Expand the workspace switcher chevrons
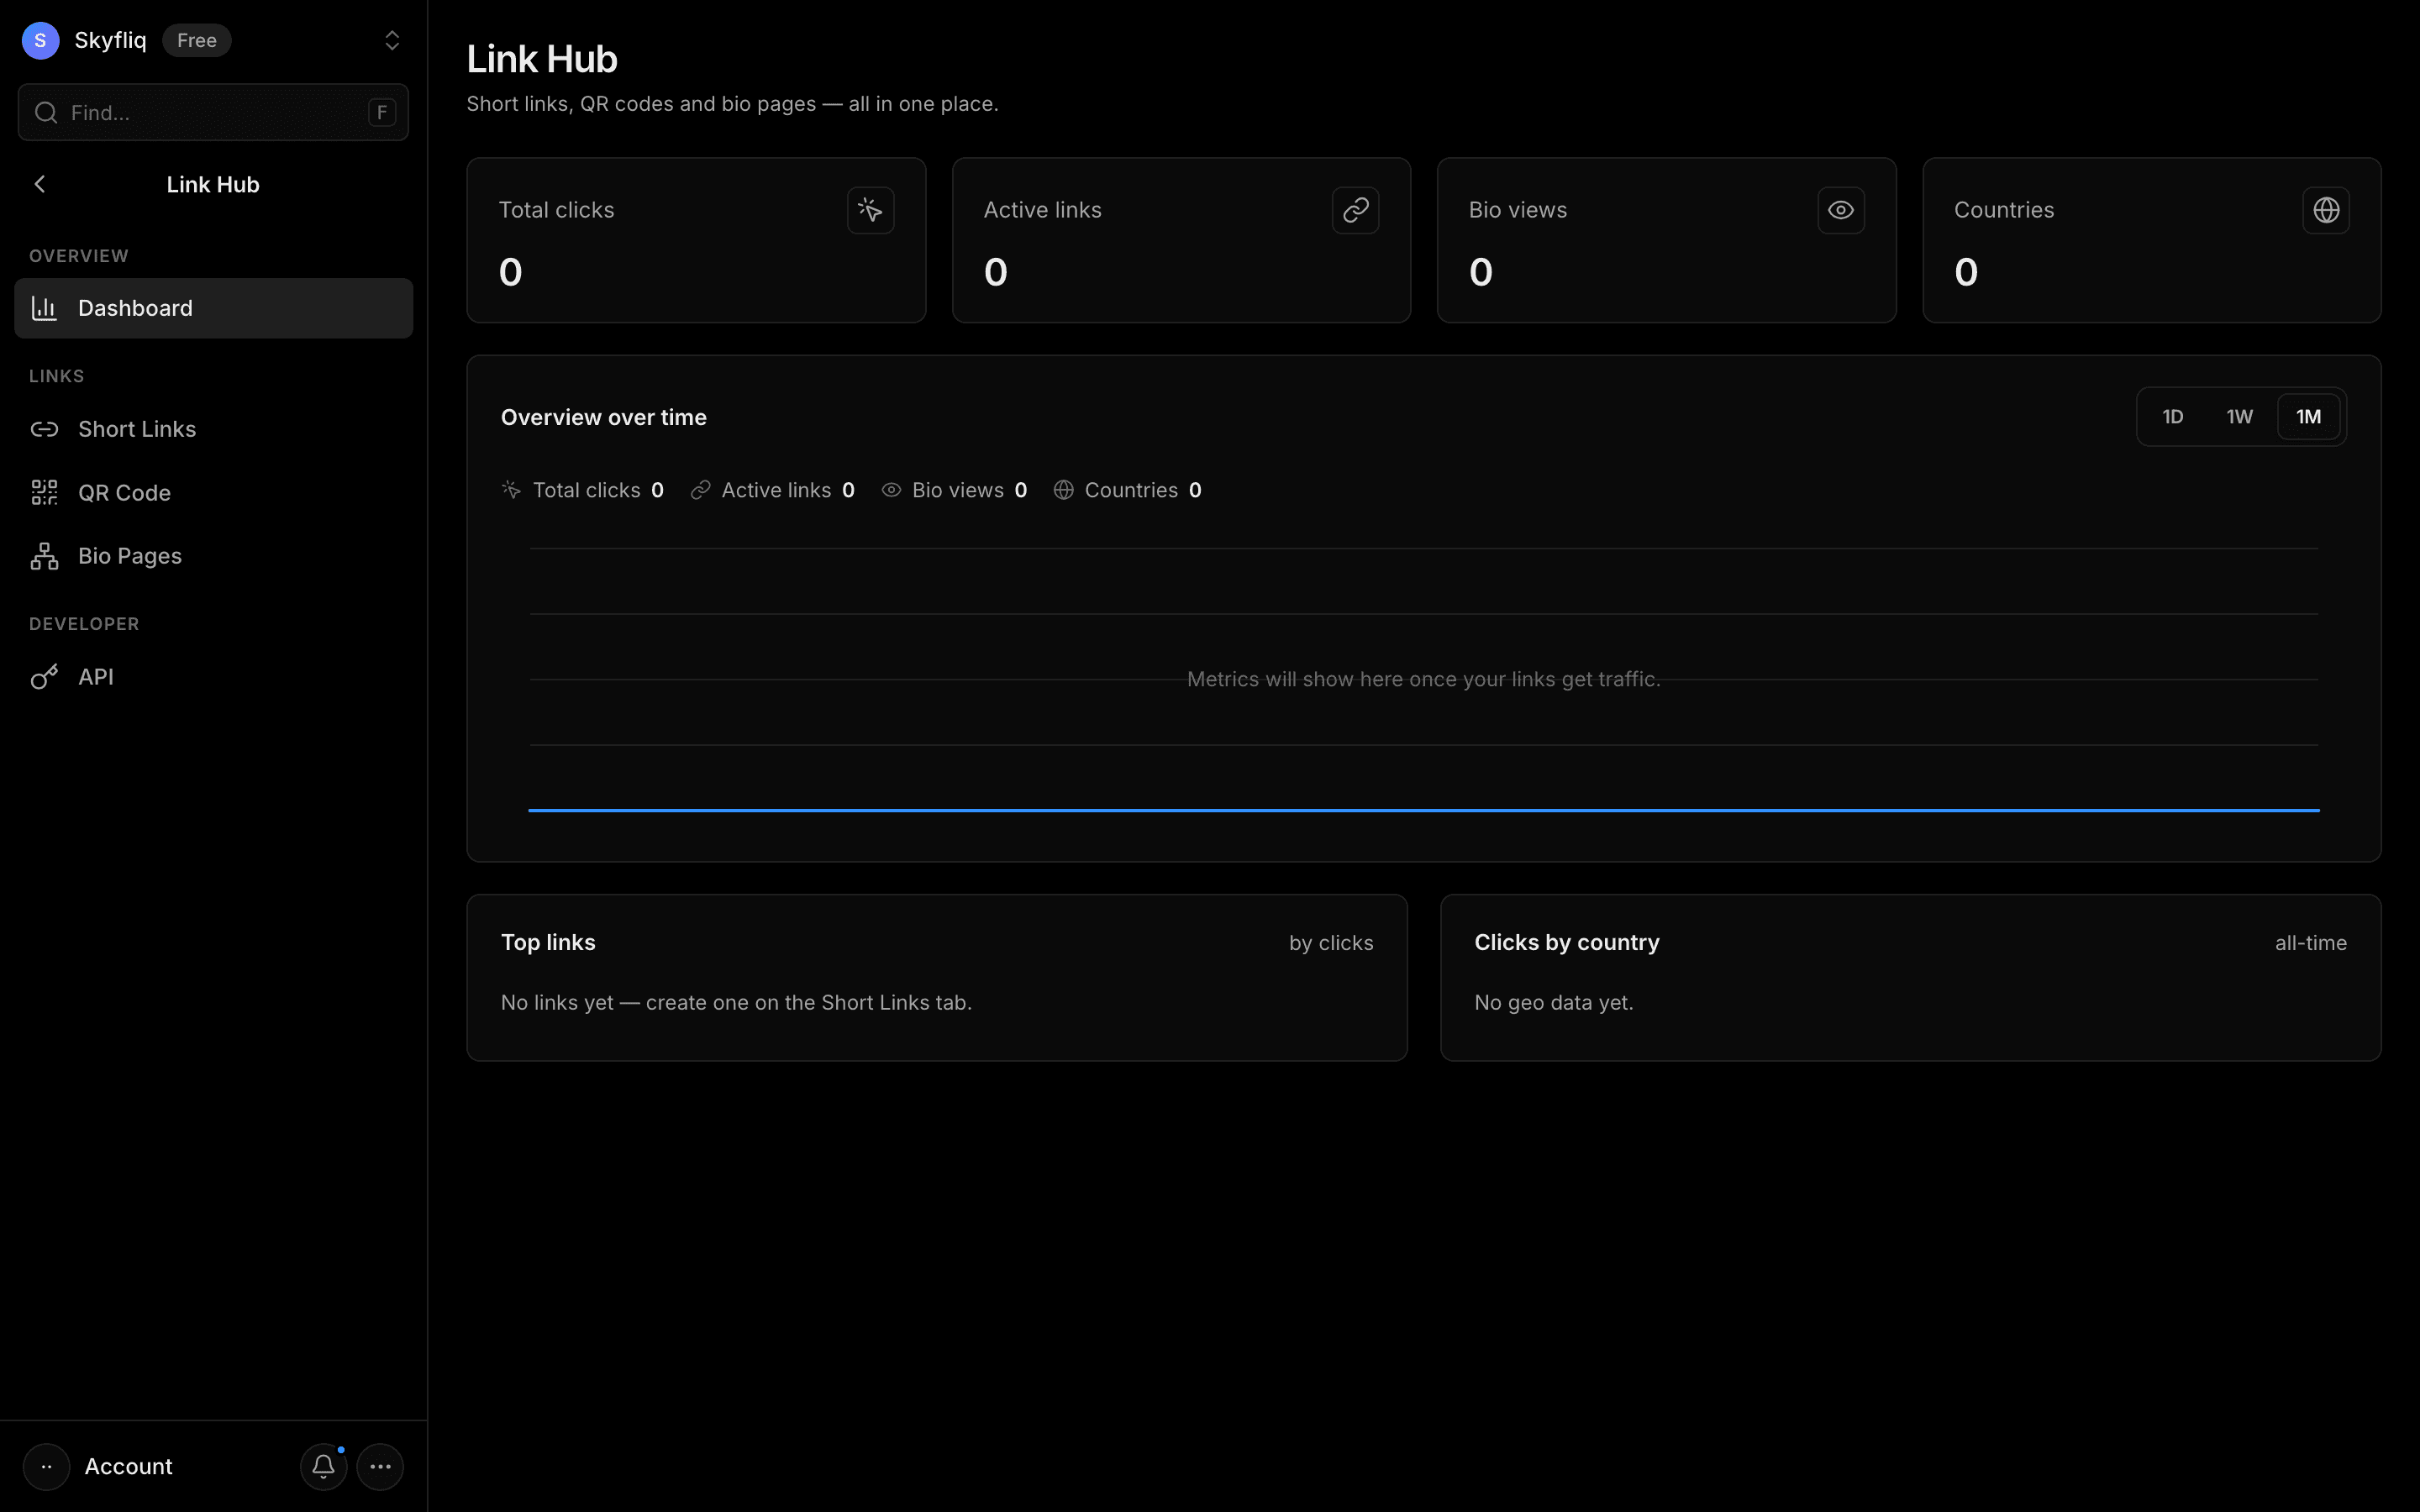 [x=392, y=40]
